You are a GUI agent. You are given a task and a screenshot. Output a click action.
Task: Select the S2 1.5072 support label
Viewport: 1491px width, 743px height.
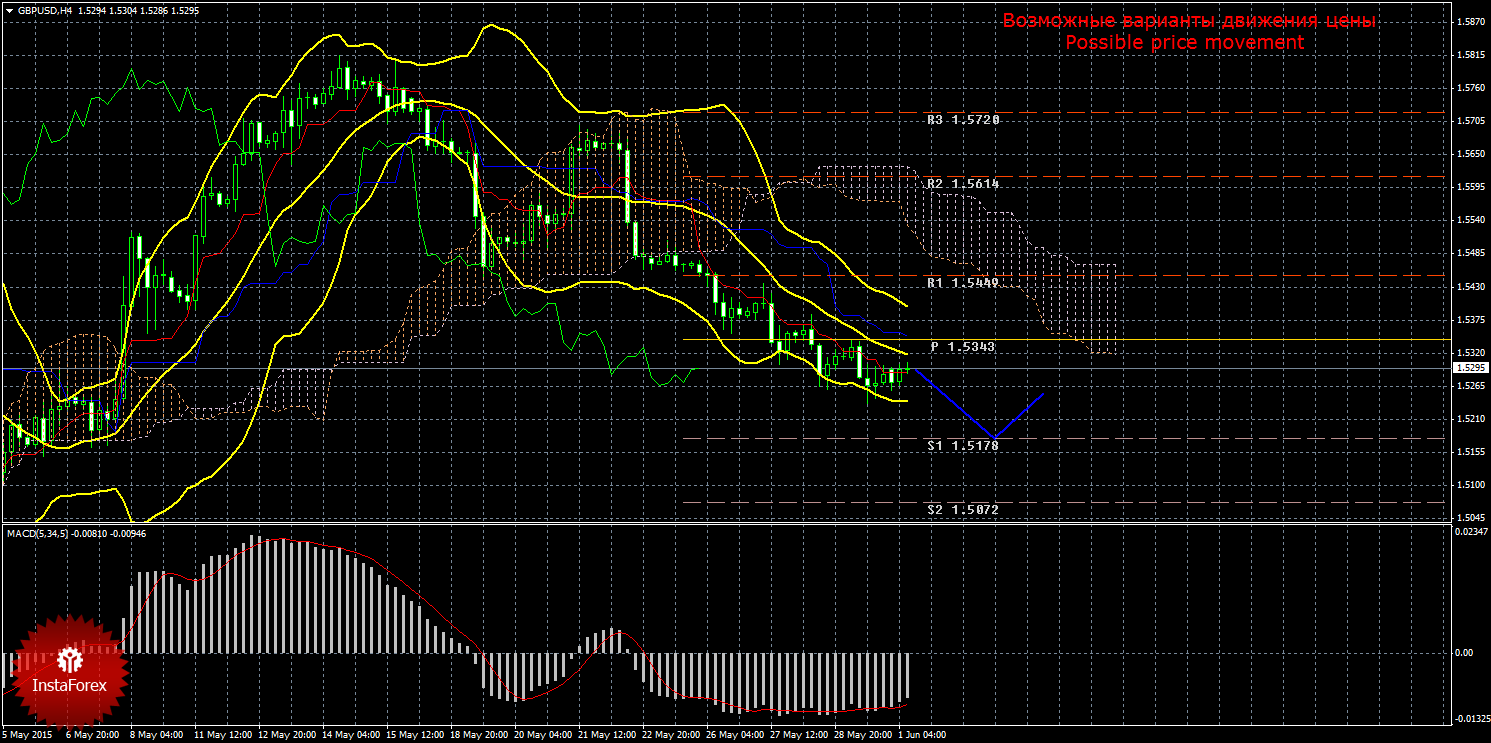[x=962, y=510]
